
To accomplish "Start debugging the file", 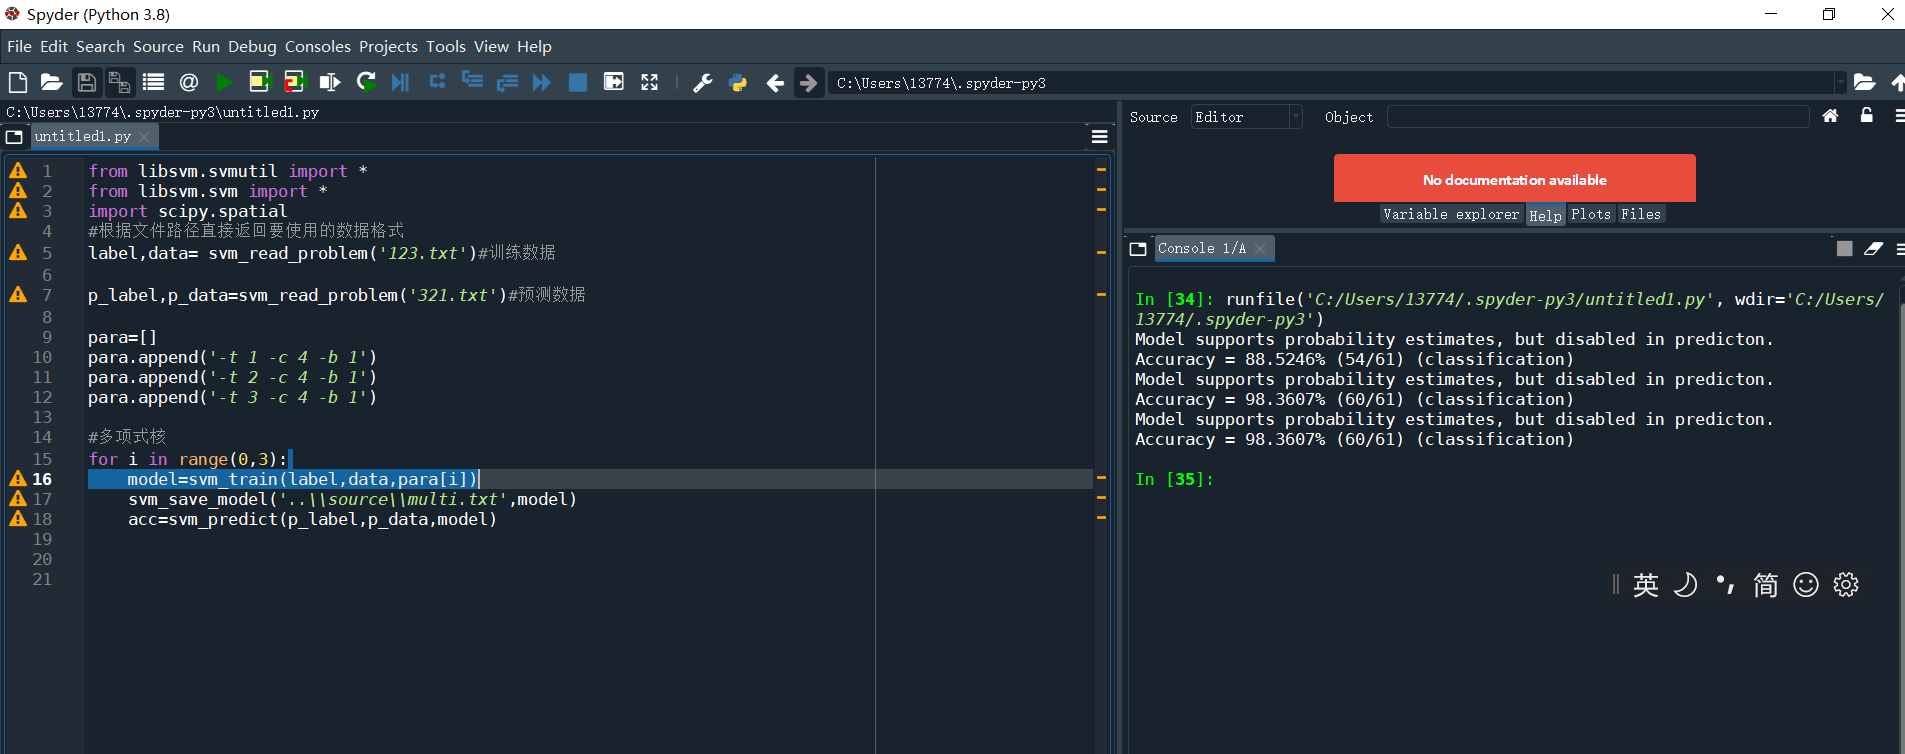I will coord(401,82).
